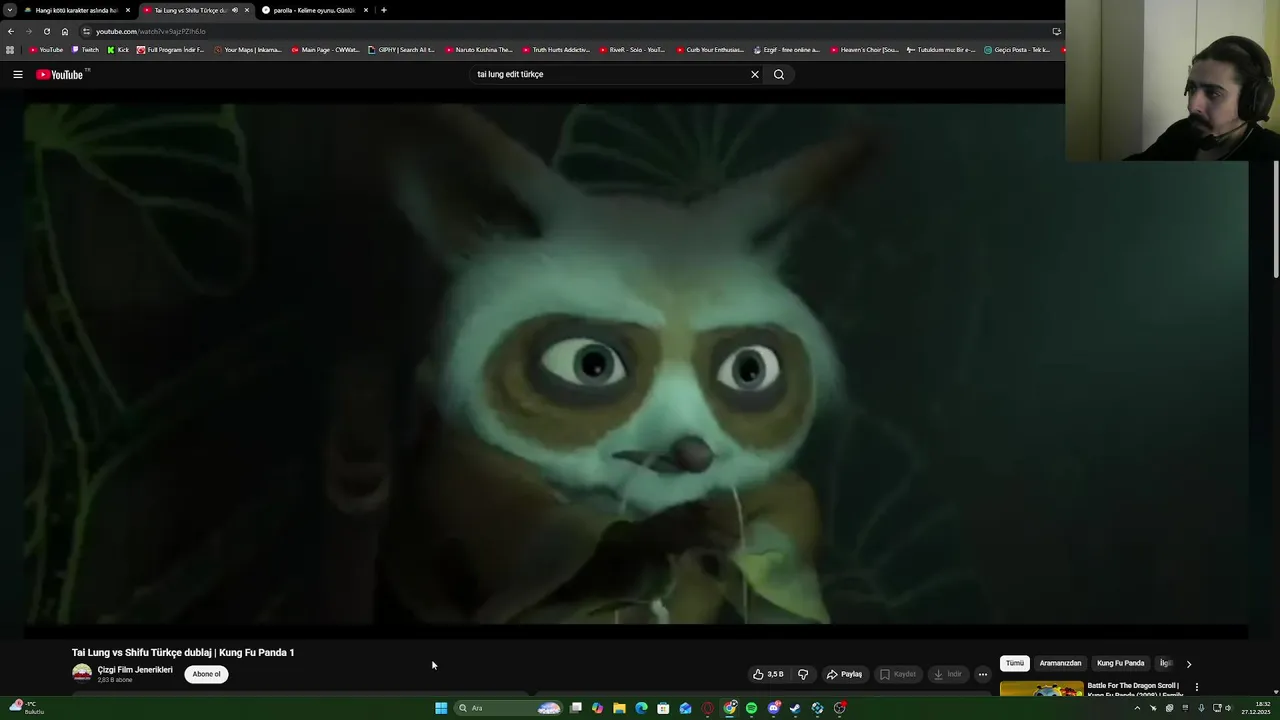This screenshot has height=720, width=1280.
Task: Close the 'Hangi kötü karakter' tab
Action: coord(128,10)
